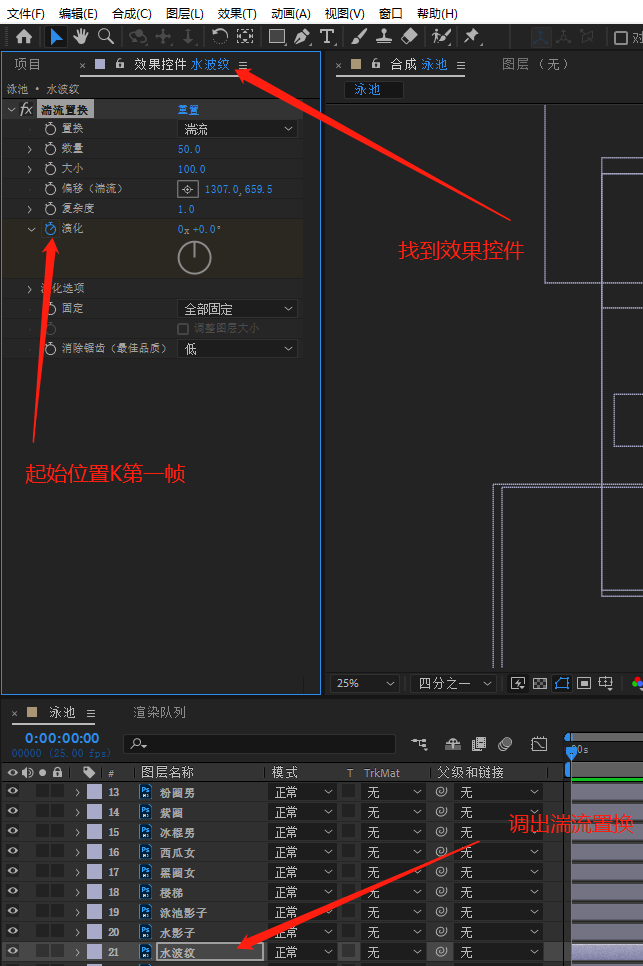The width and height of the screenshot is (643, 966).
Task: Select the Clone Stamp tool
Action: coord(384,37)
